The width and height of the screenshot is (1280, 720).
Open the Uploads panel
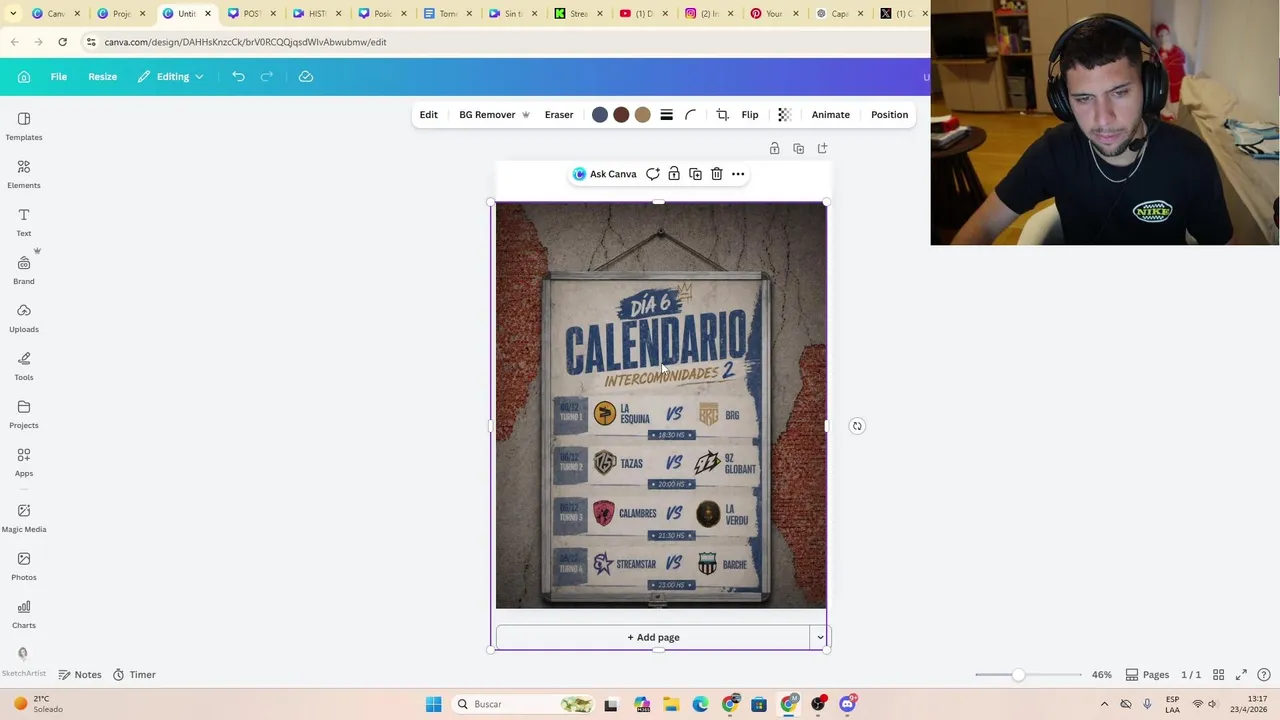click(24, 318)
